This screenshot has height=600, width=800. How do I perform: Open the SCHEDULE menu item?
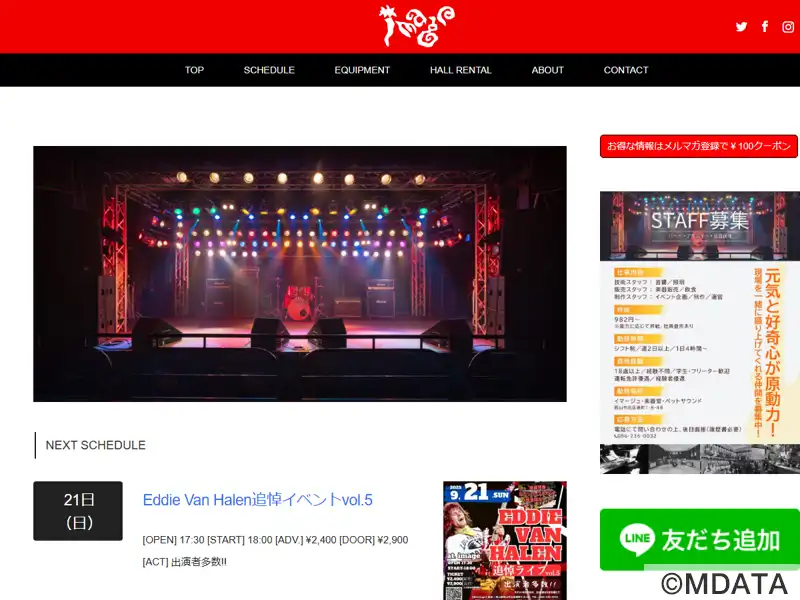click(x=269, y=70)
